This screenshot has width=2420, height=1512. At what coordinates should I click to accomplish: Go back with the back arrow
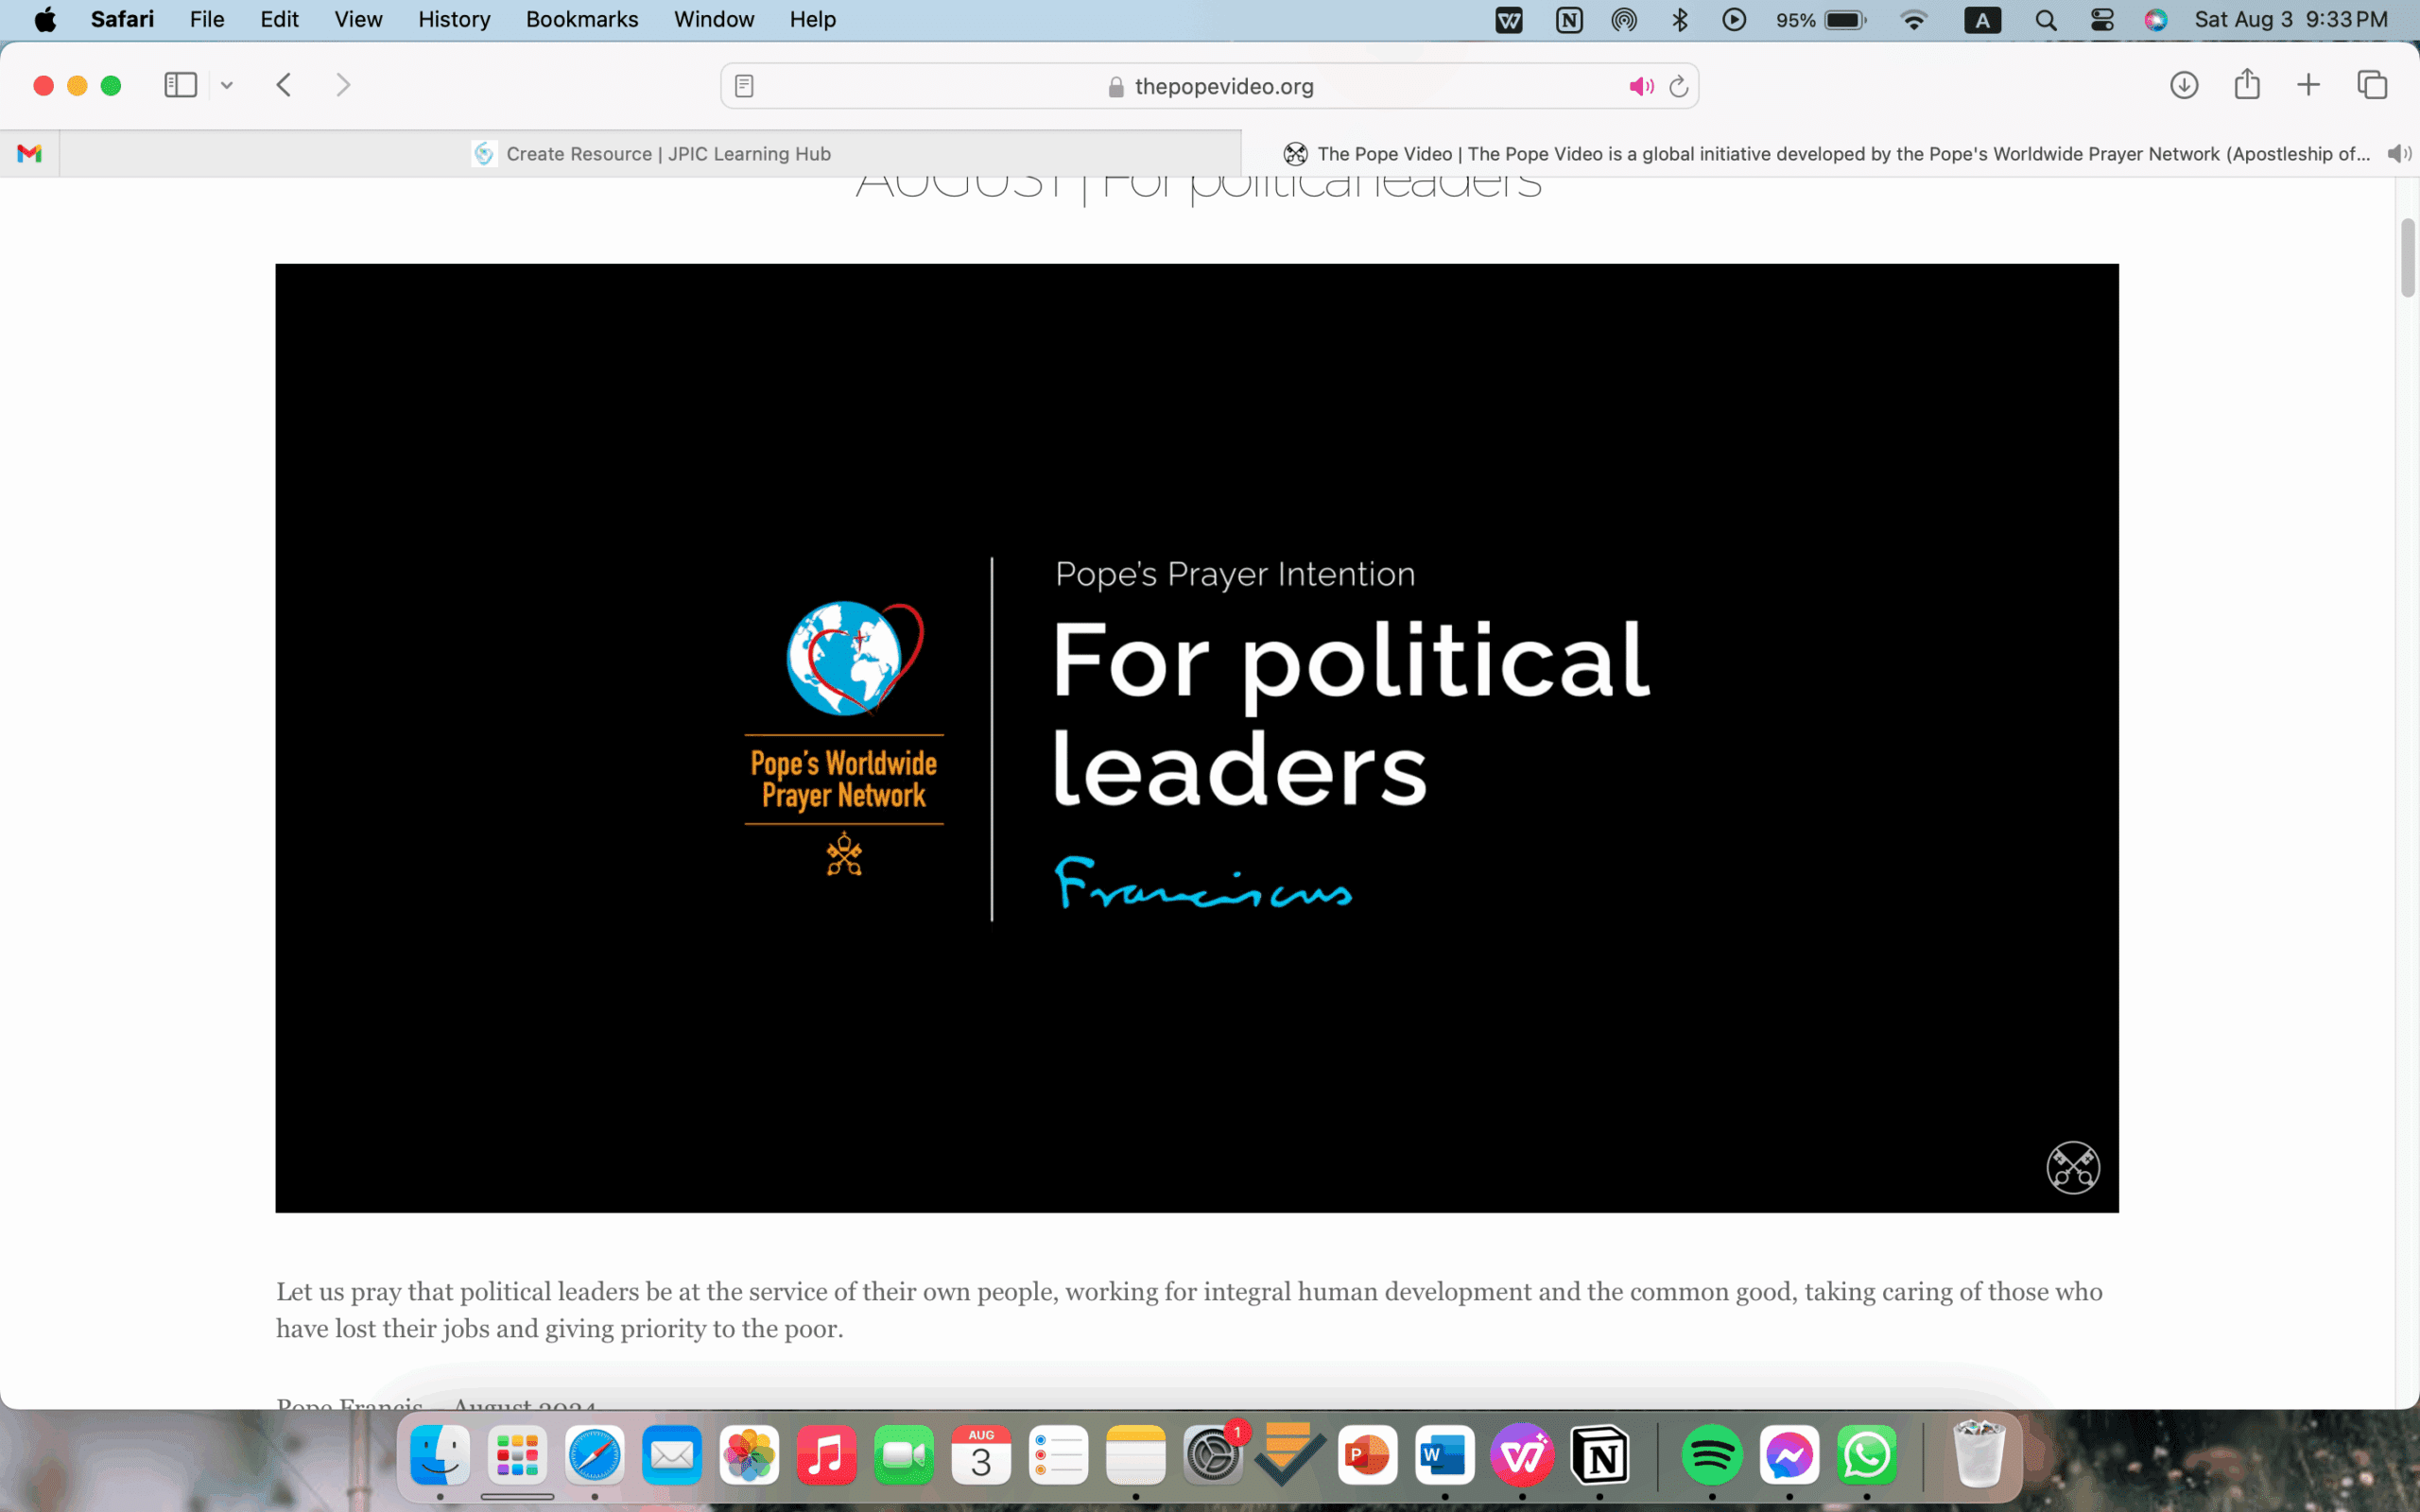[284, 85]
